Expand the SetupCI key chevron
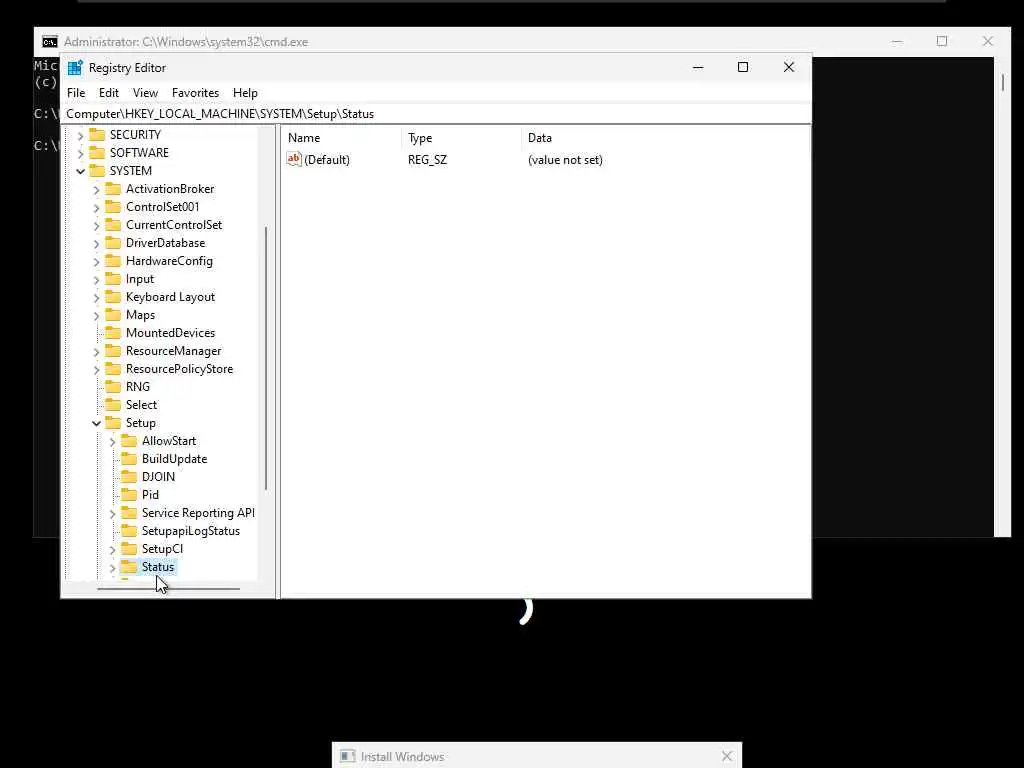This screenshot has height=768, width=1024. [112, 550]
